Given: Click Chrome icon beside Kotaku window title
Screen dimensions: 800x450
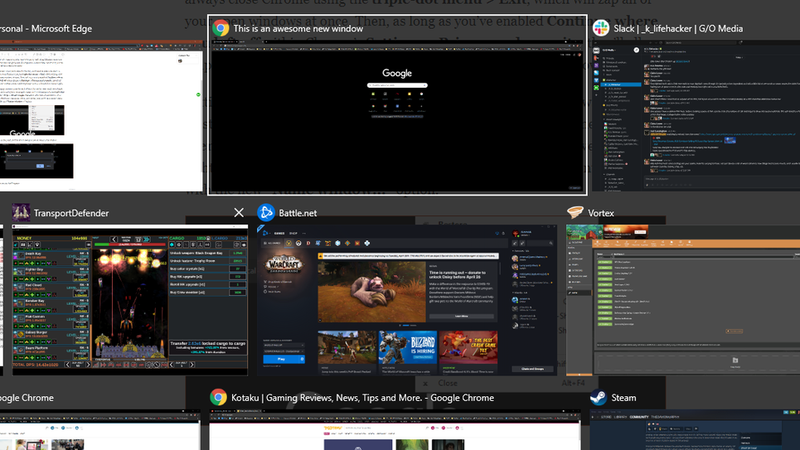Looking at the screenshot, I should (x=218, y=397).
